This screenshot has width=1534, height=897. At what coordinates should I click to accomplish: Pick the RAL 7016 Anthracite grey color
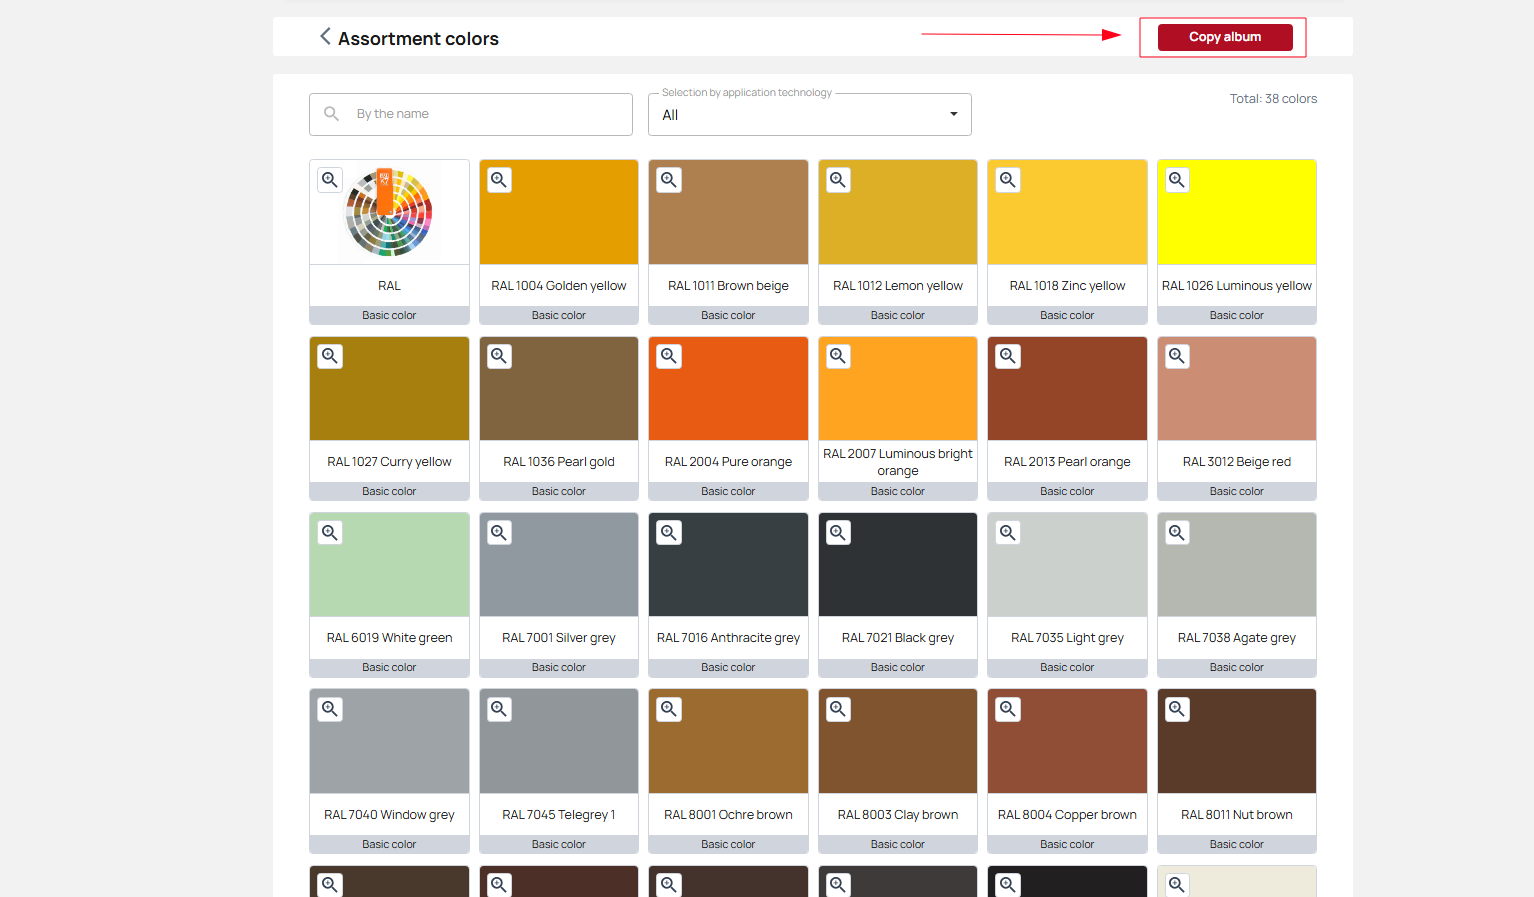pos(728,565)
